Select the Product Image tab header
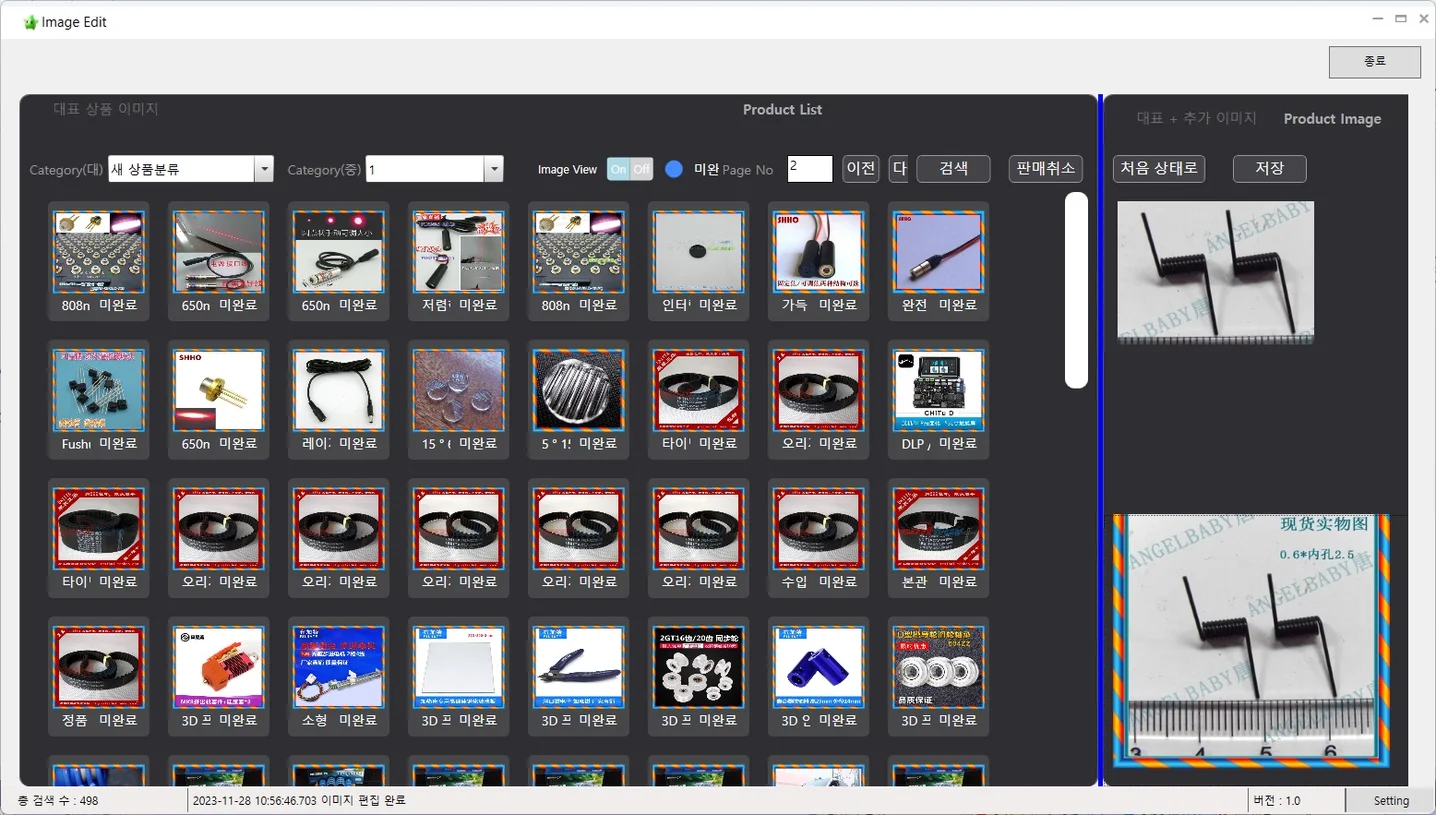 (1332, 118)
